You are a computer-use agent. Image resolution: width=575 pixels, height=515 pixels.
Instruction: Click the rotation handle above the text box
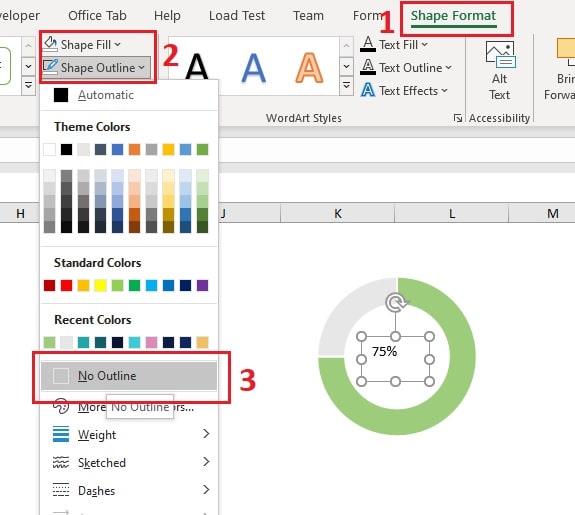point(396,303)
